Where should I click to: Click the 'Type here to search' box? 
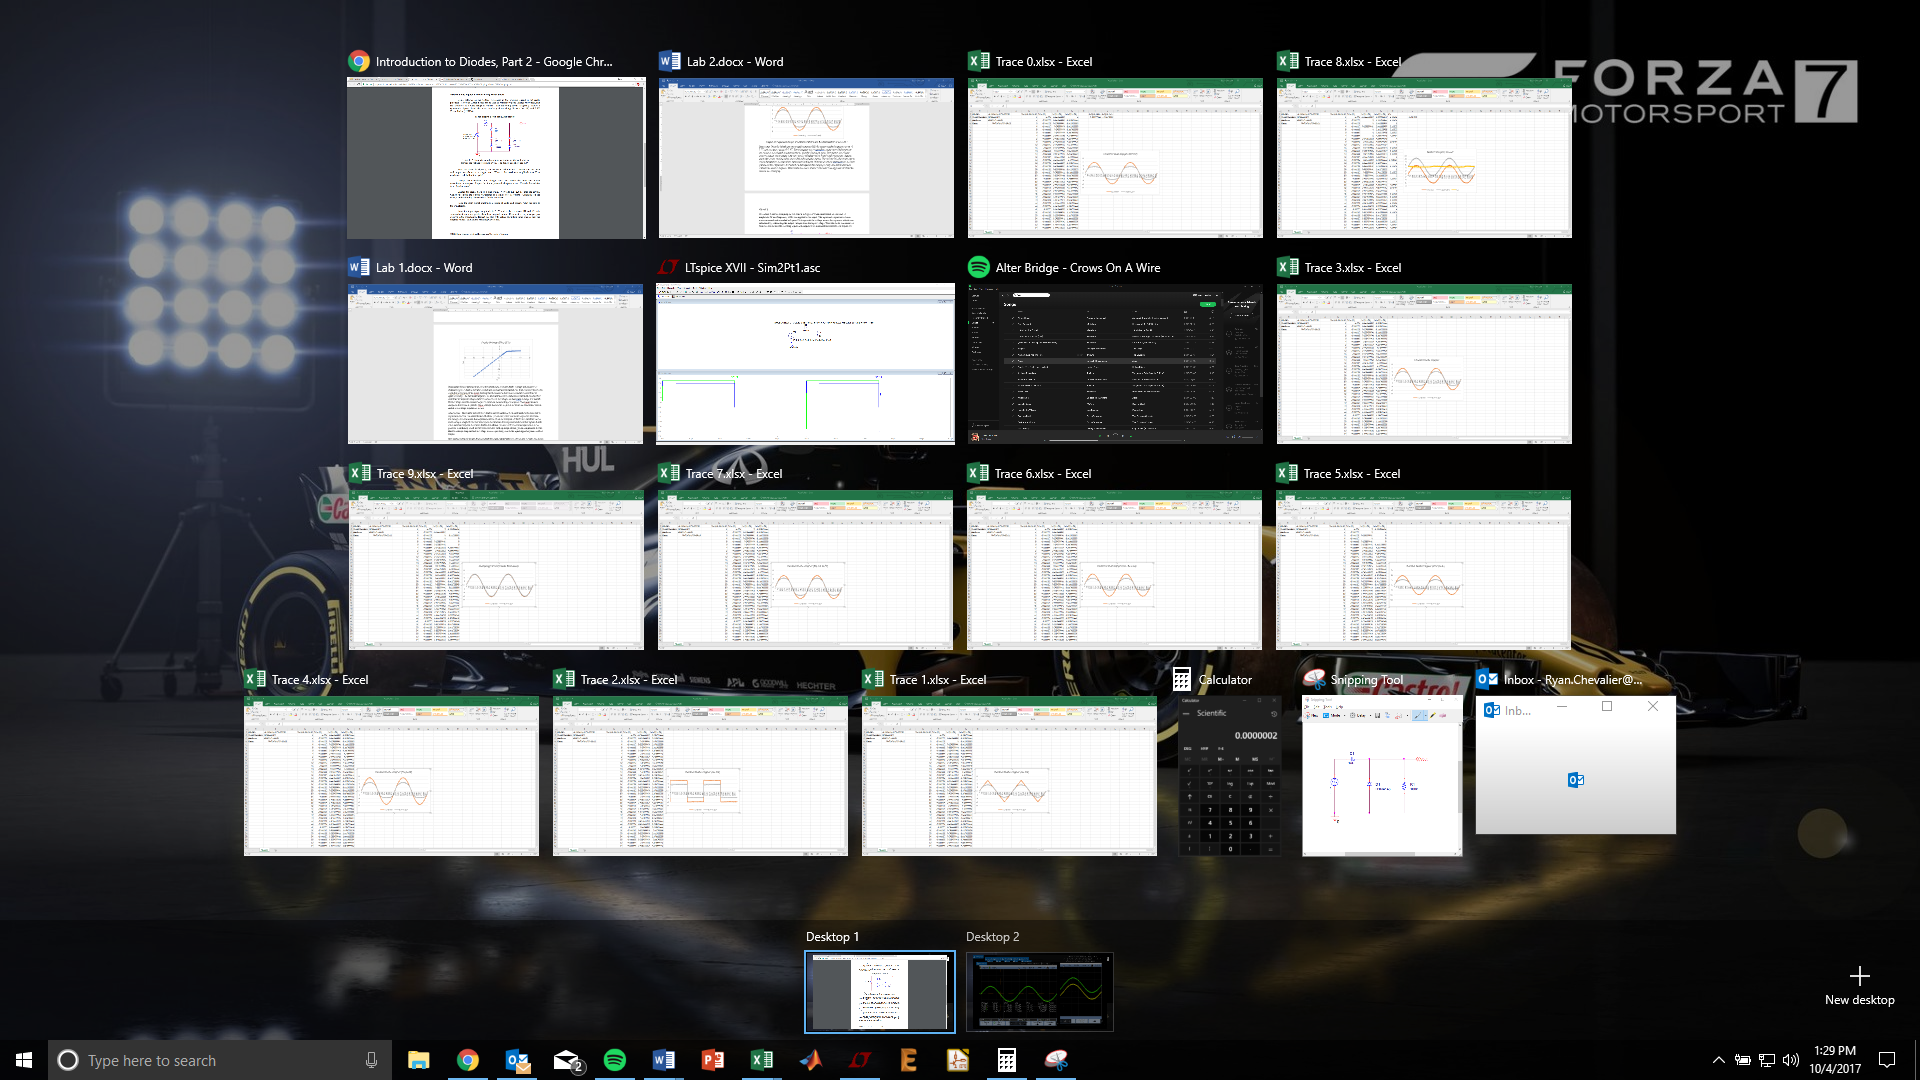220,1060
